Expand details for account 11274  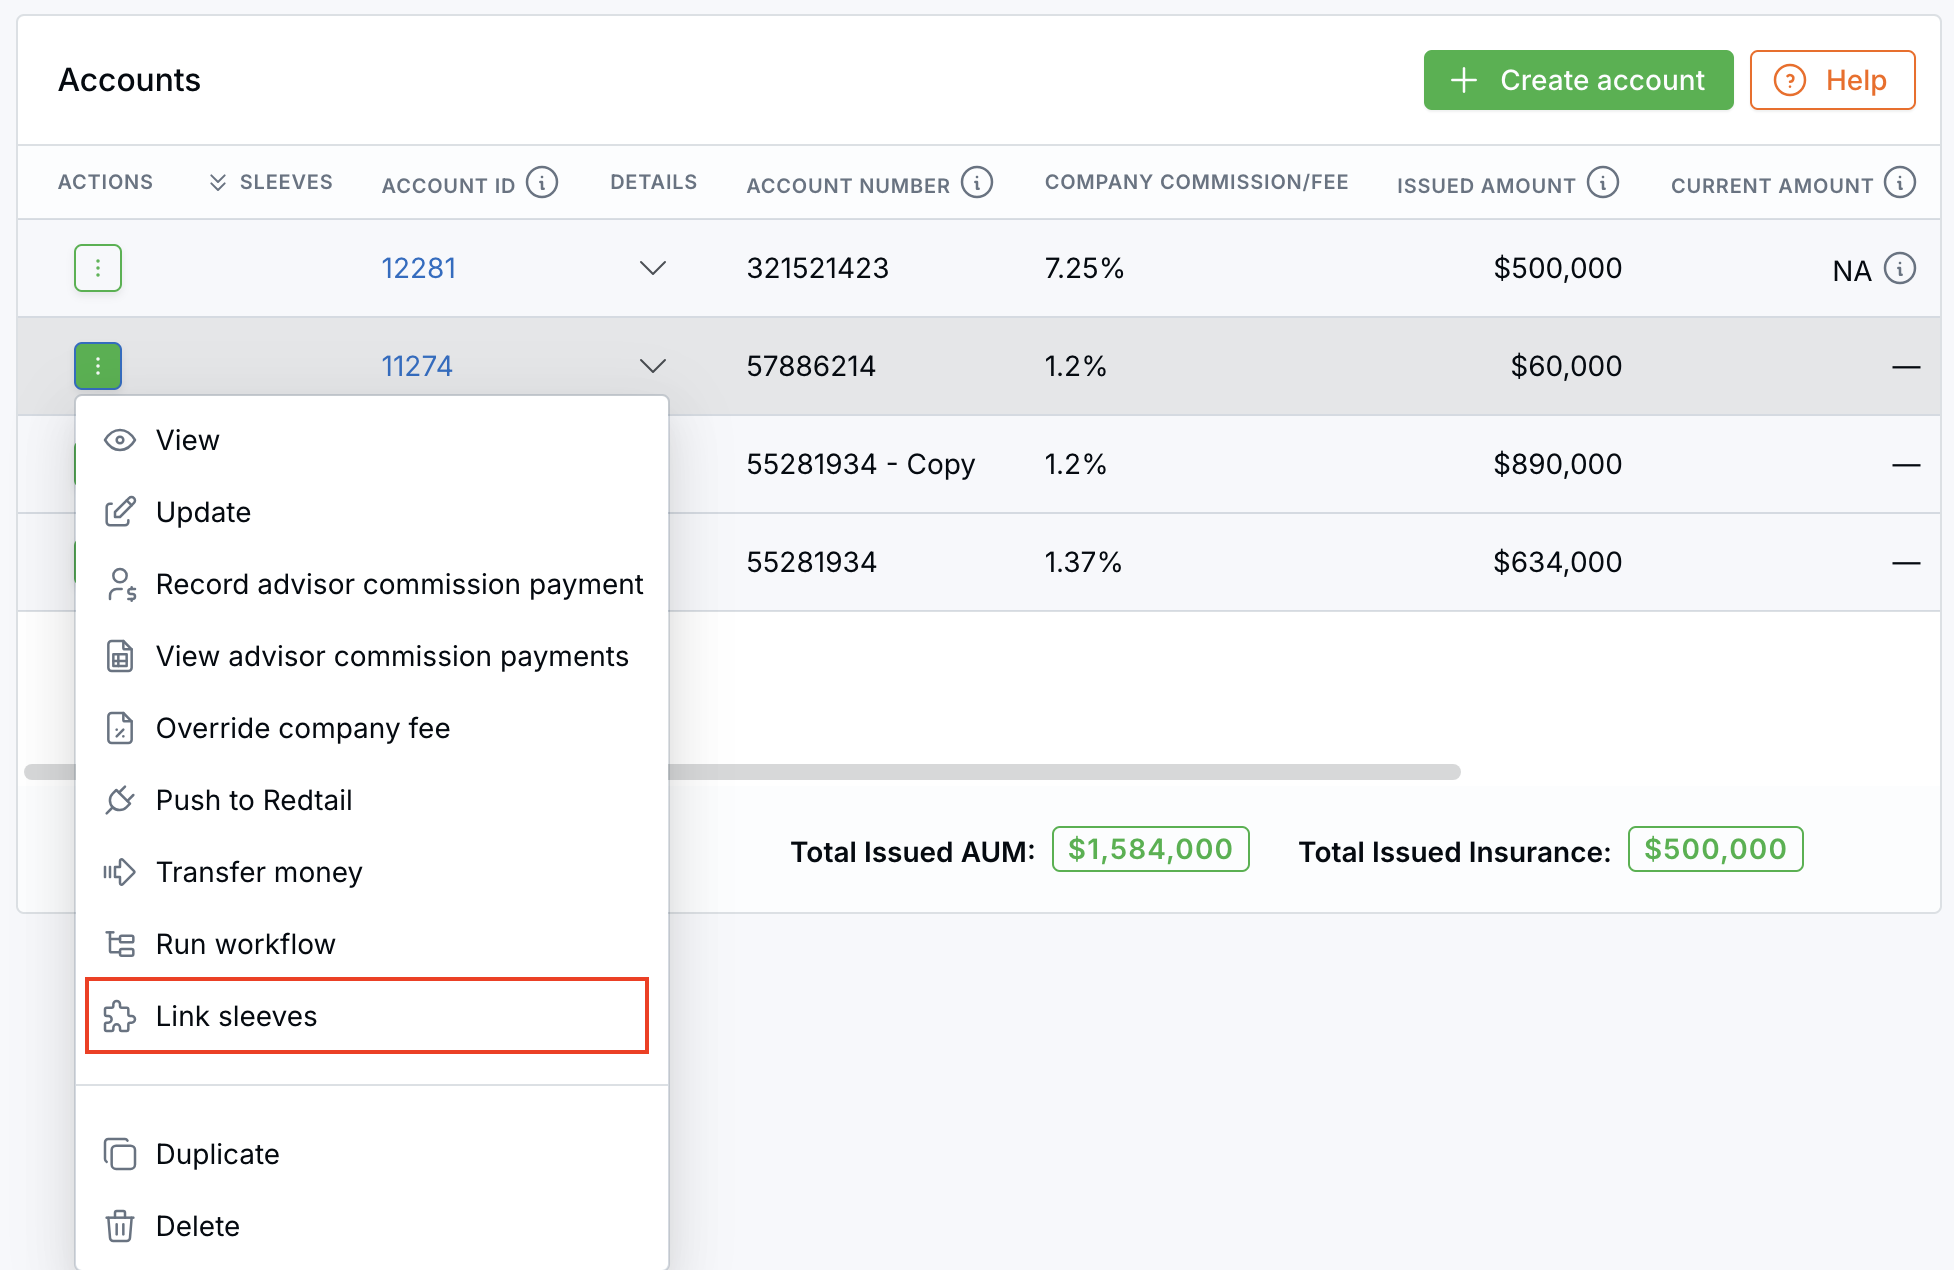pos(653,366)
